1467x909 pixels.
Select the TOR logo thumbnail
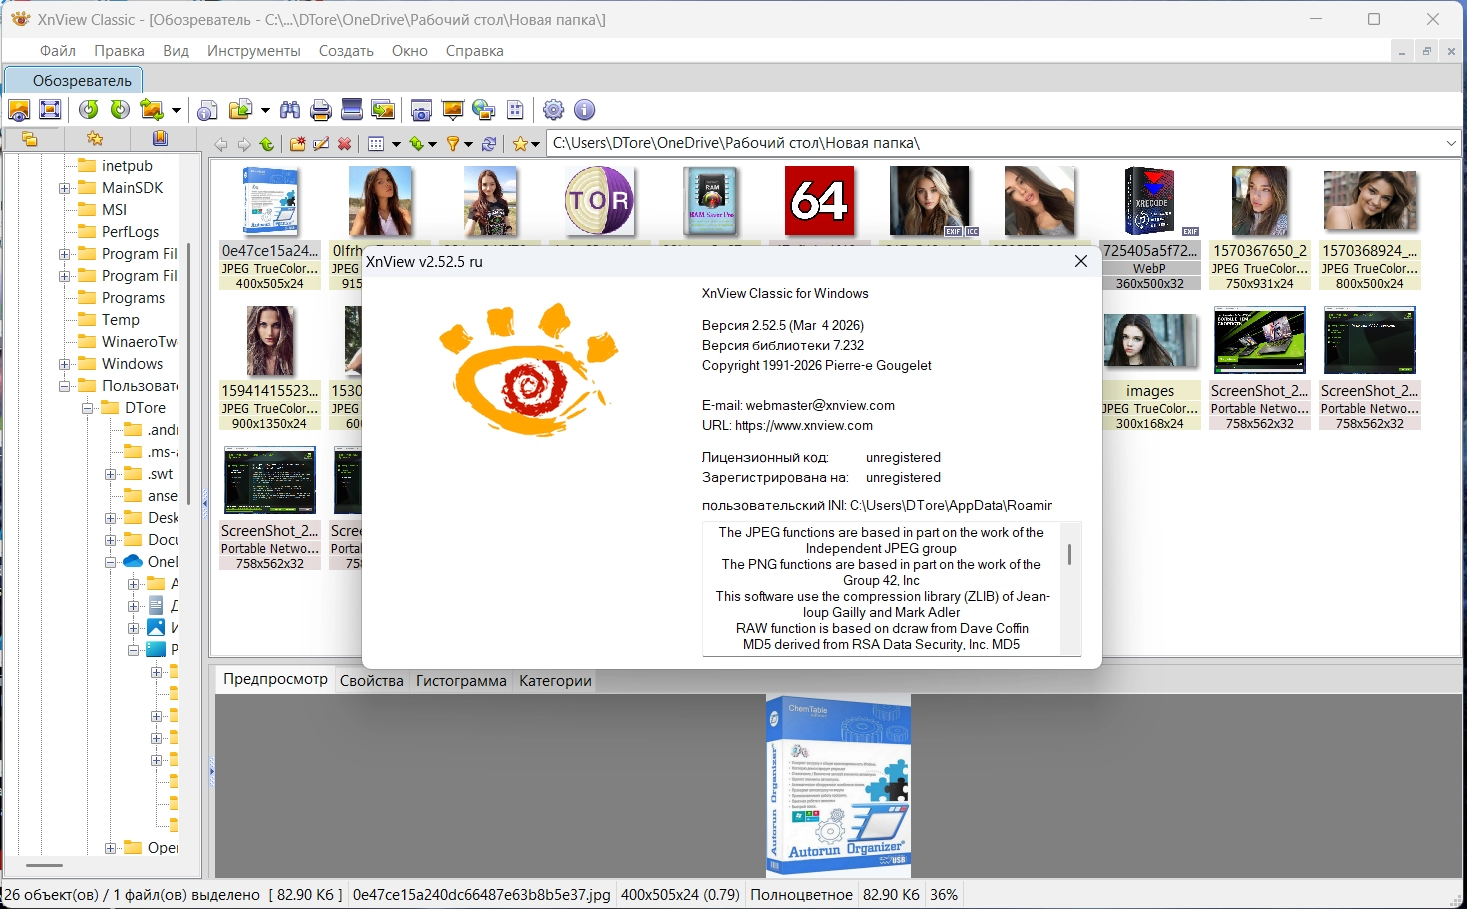(599, 201)
